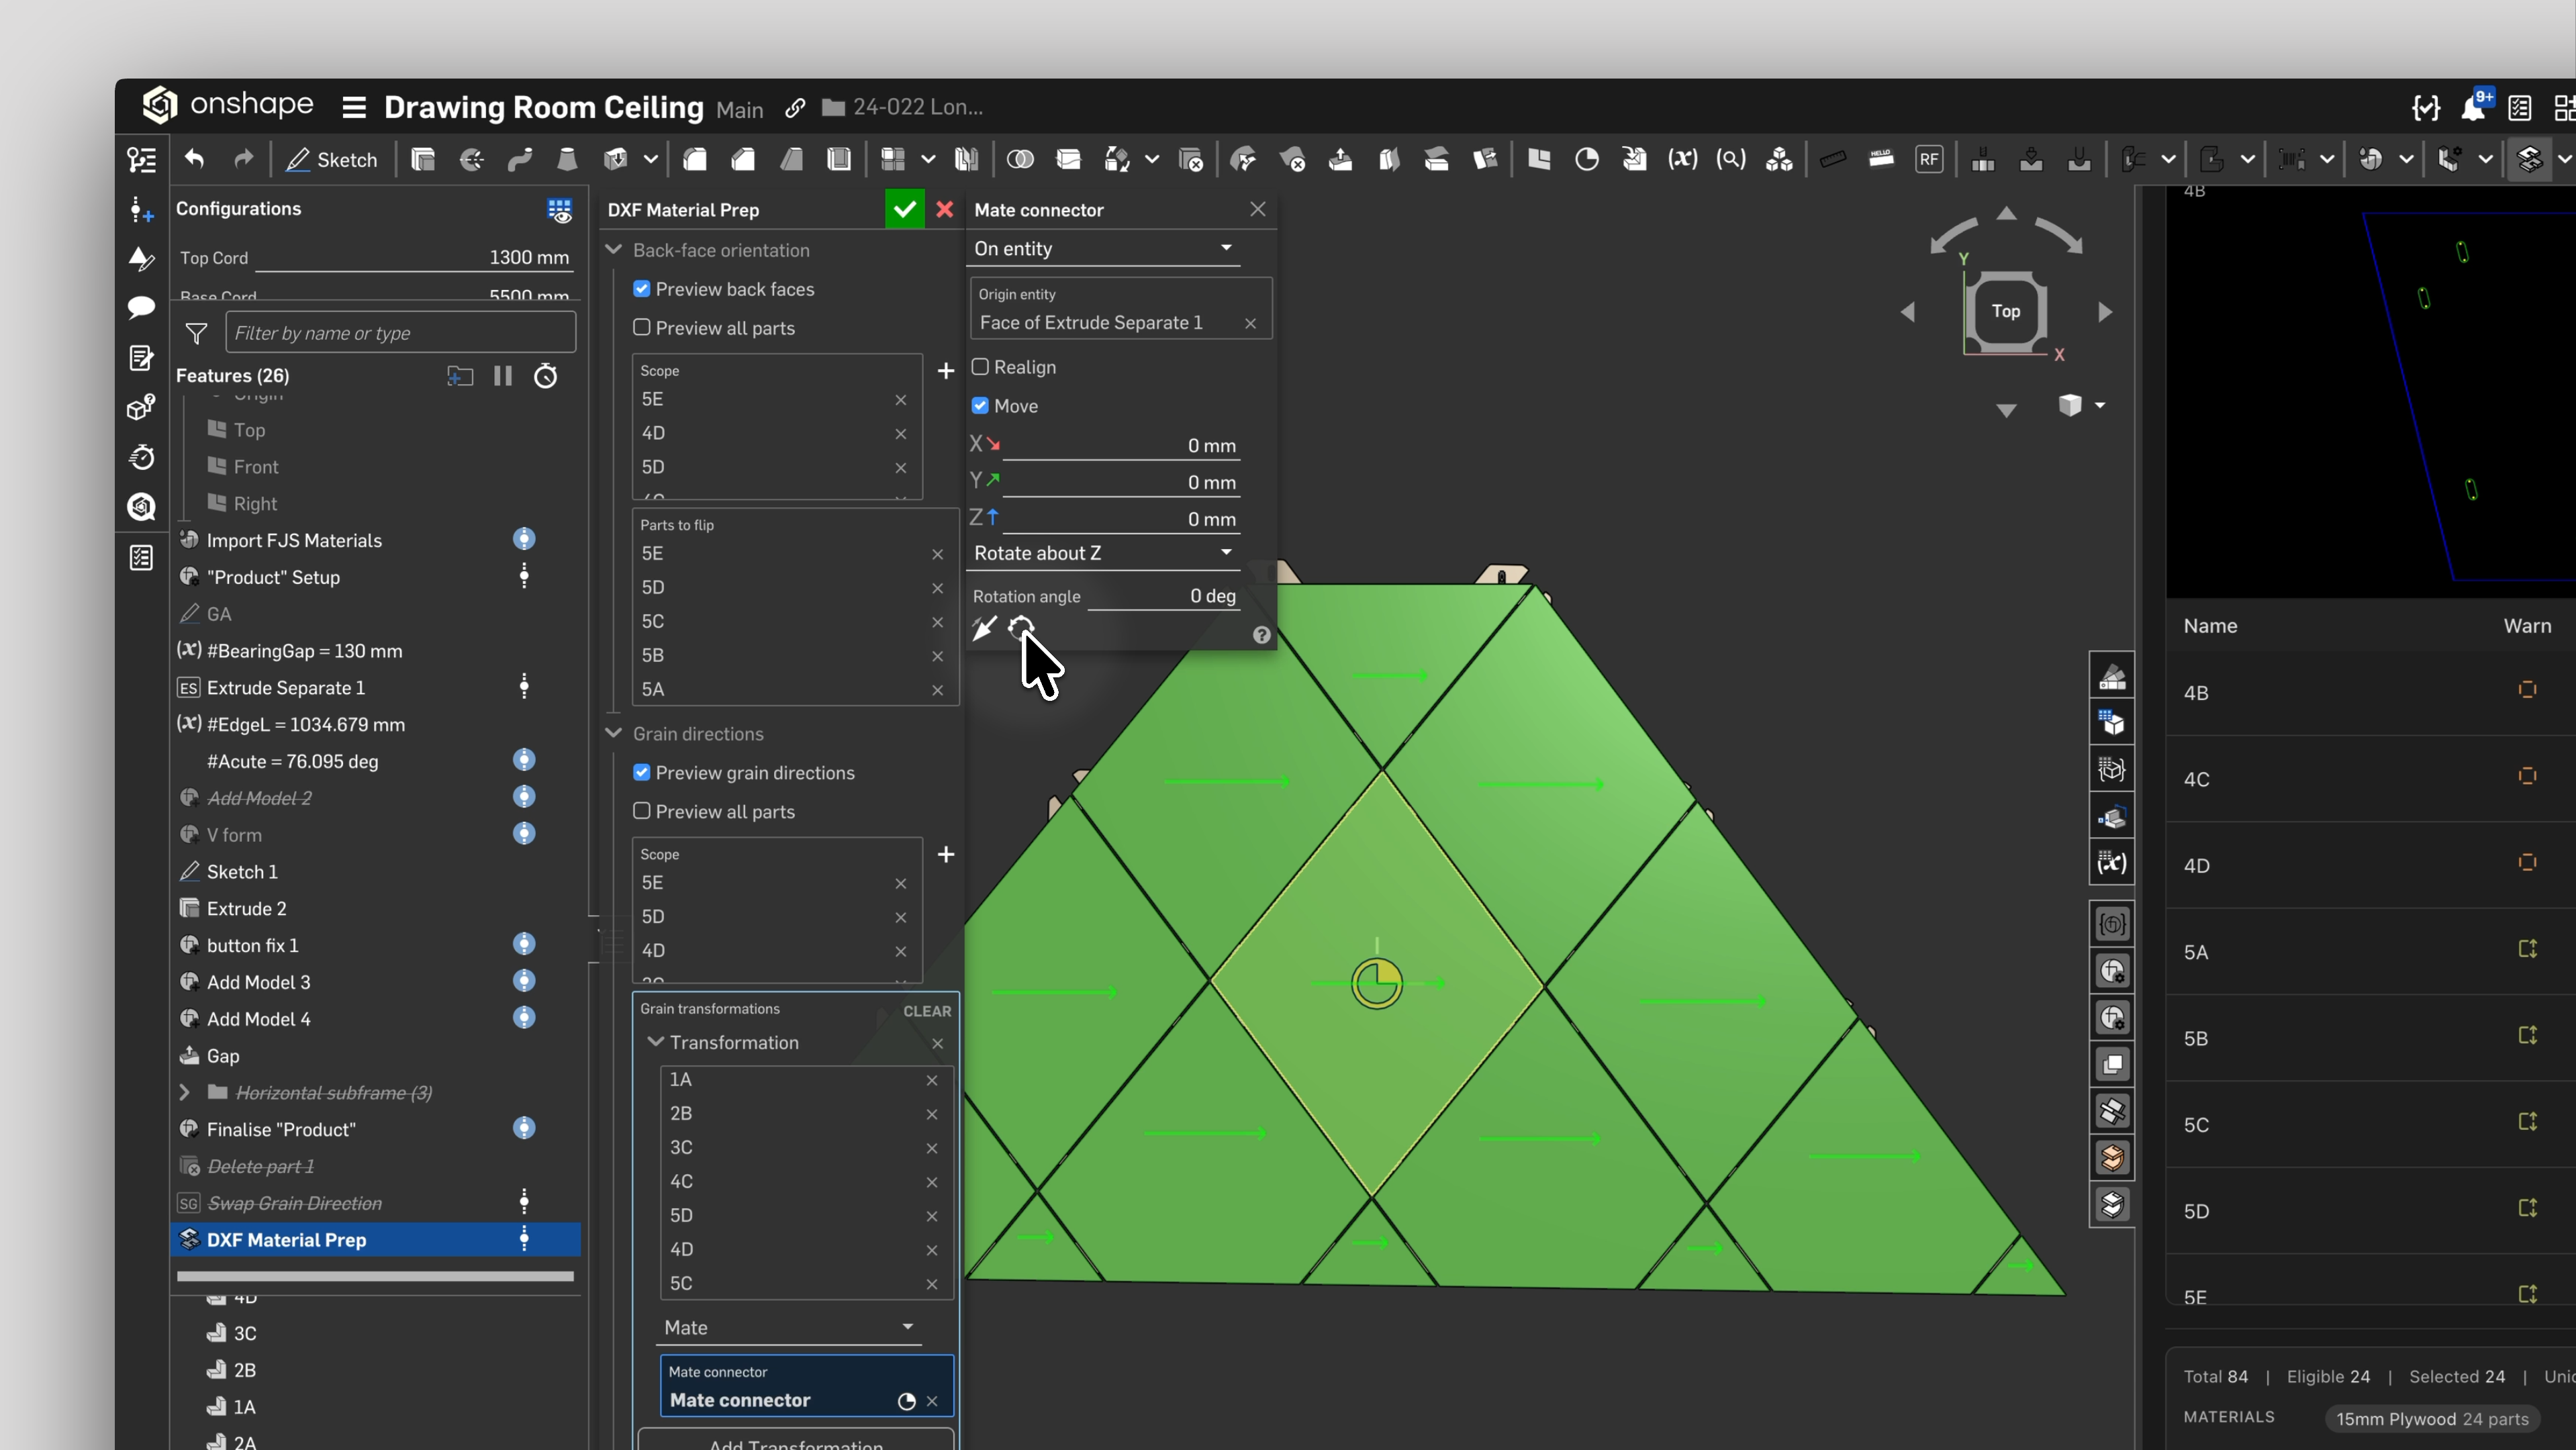Click the help icon in Mate connector dialog
This screenshot has width=2576, height=1450.
pos(1262,635)
